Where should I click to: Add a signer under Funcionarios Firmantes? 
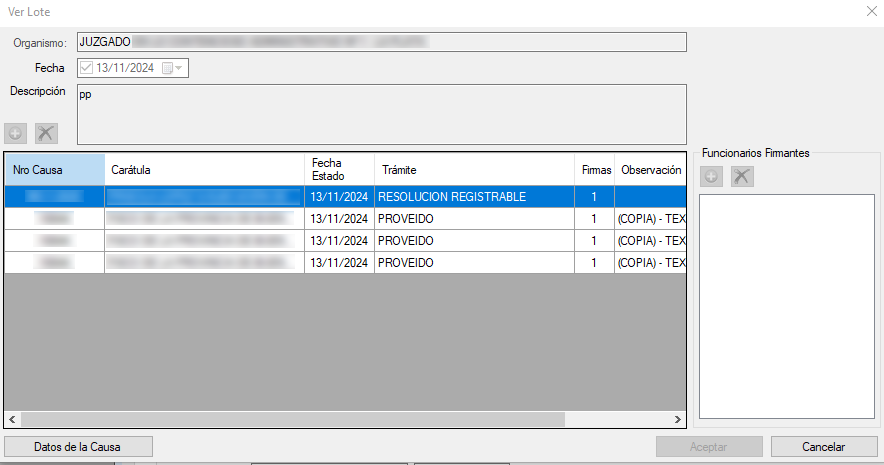711,177
